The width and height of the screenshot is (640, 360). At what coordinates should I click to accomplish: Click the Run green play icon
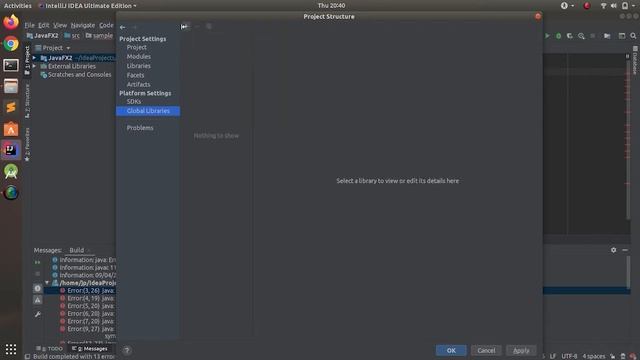(x=547, y=36)
